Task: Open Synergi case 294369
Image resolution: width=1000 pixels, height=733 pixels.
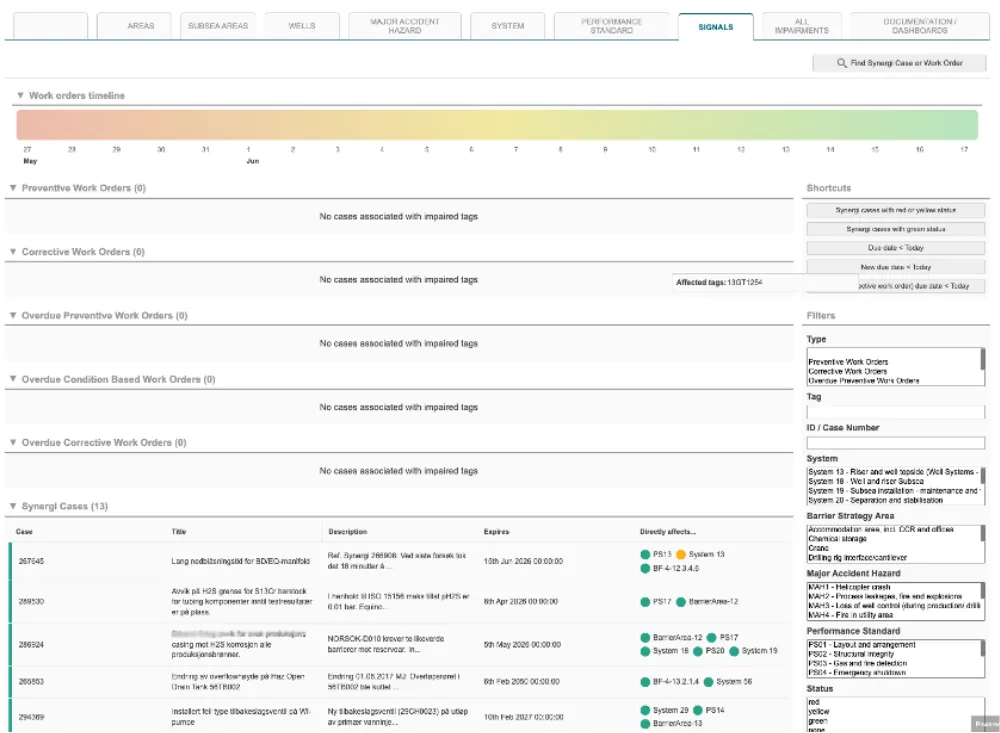Action: (x=31, y=717)
